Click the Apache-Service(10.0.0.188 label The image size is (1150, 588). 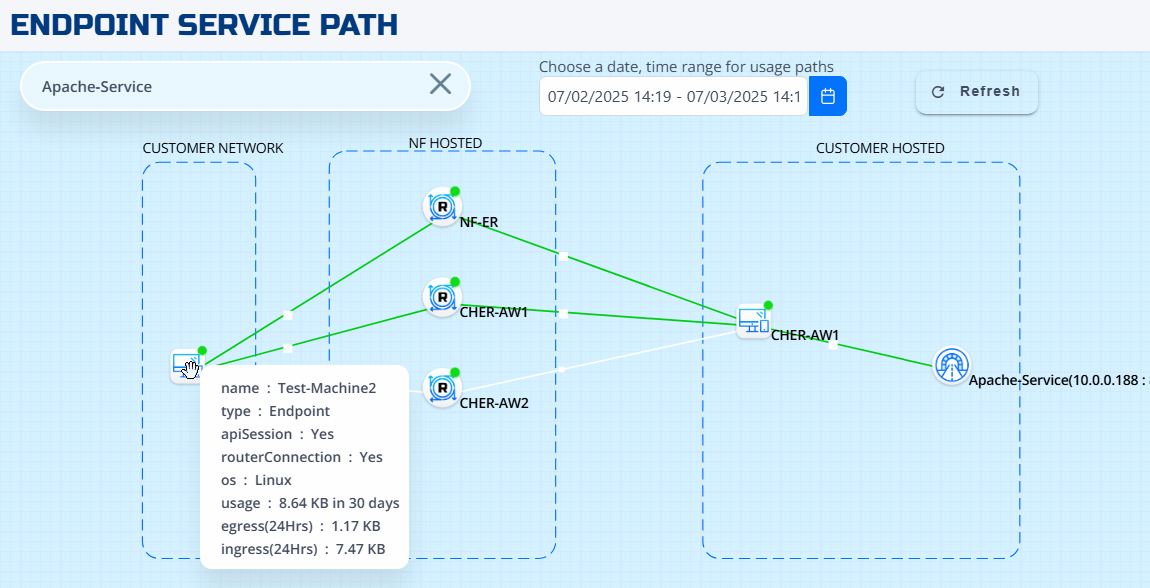point(1058,381)
